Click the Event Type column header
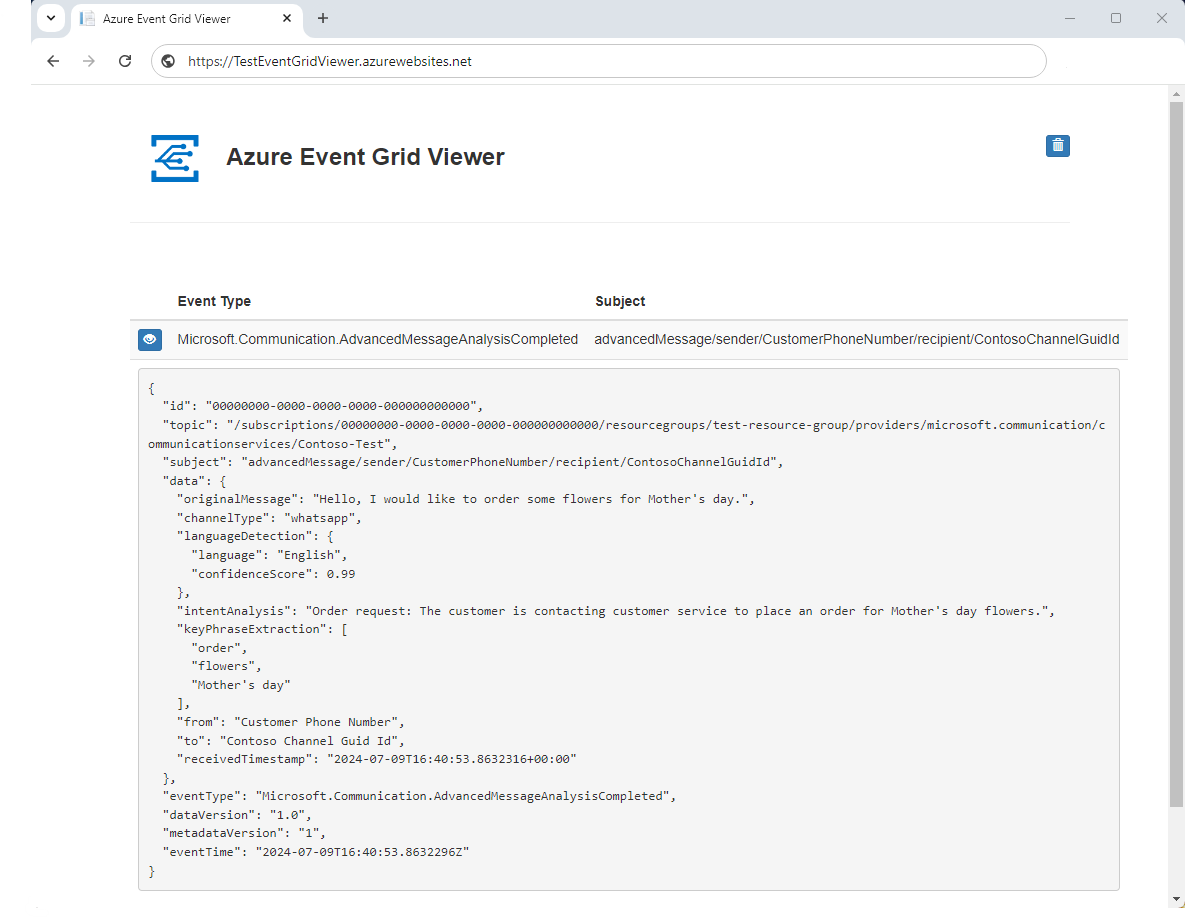 click(x=214, y=301)
